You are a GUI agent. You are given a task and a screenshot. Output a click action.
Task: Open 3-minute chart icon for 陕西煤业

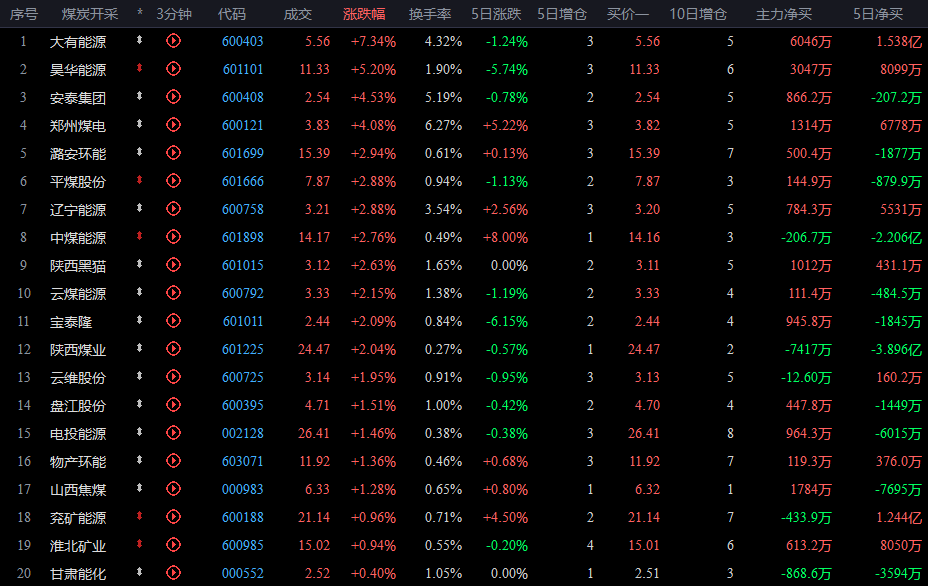[x=173, y=349]
